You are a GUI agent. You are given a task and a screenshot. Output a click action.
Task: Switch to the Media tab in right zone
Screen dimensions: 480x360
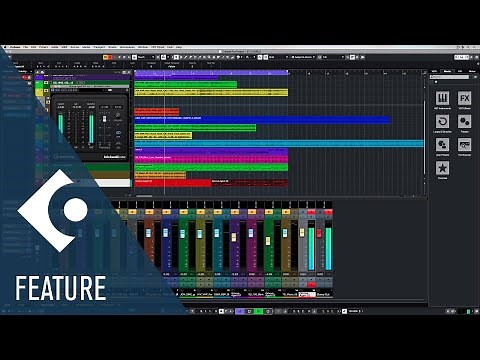pyautogui.click(x=447, y=71)
